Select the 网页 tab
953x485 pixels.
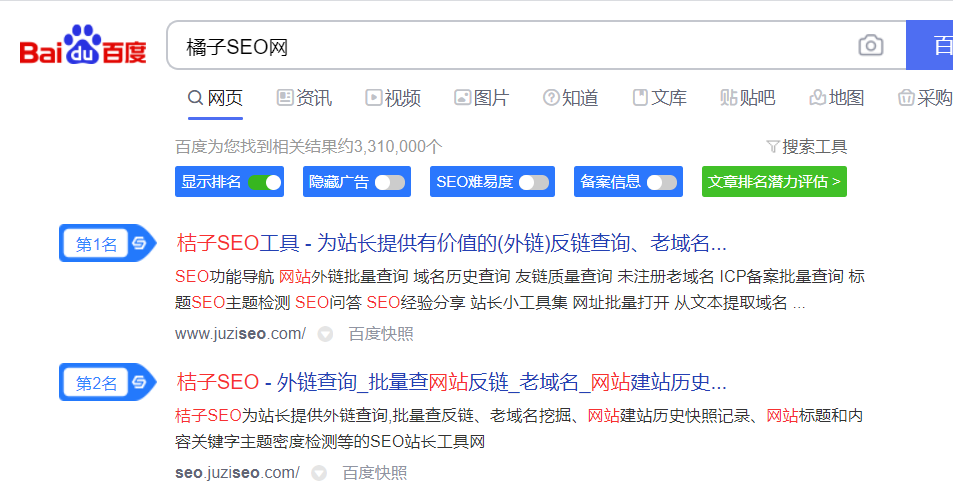click(x=215, y=98)
